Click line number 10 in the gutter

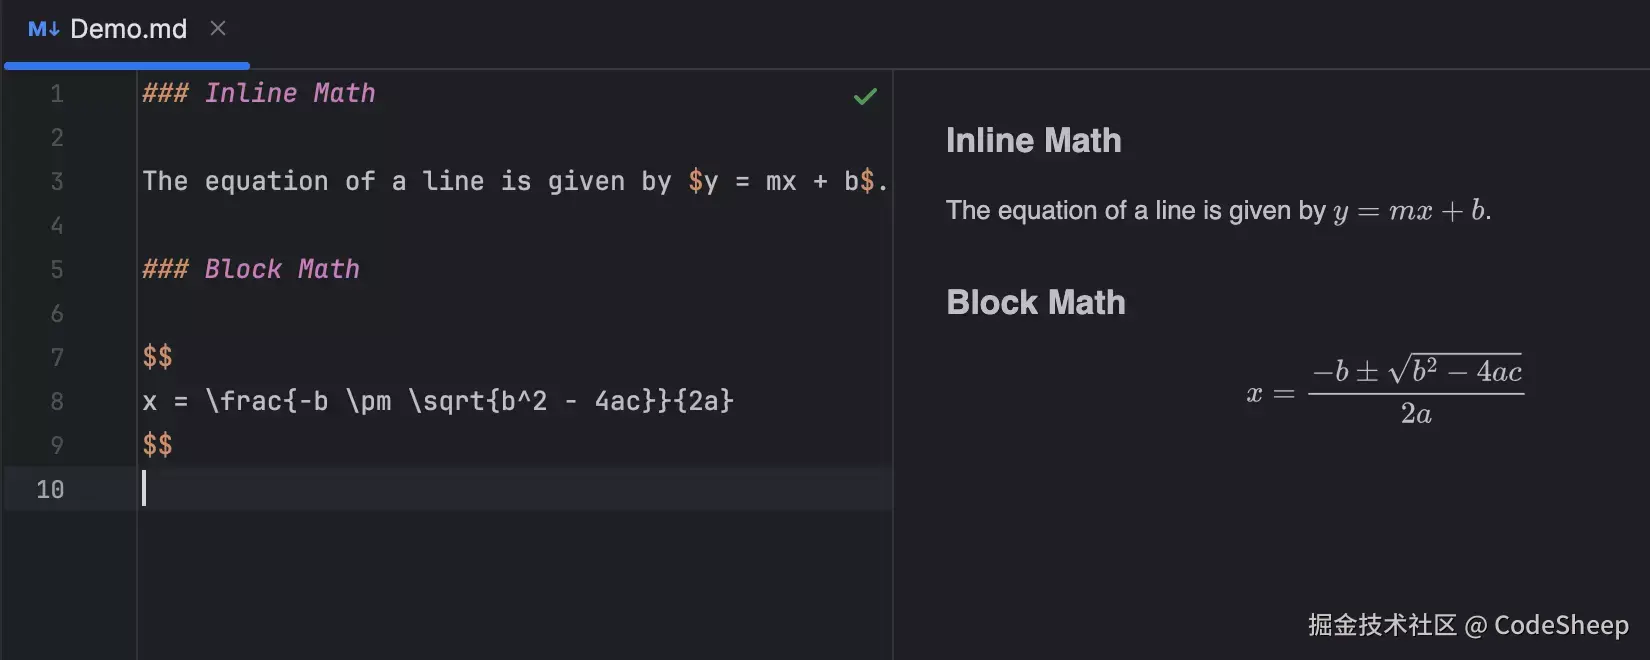(x=50, y=490)
